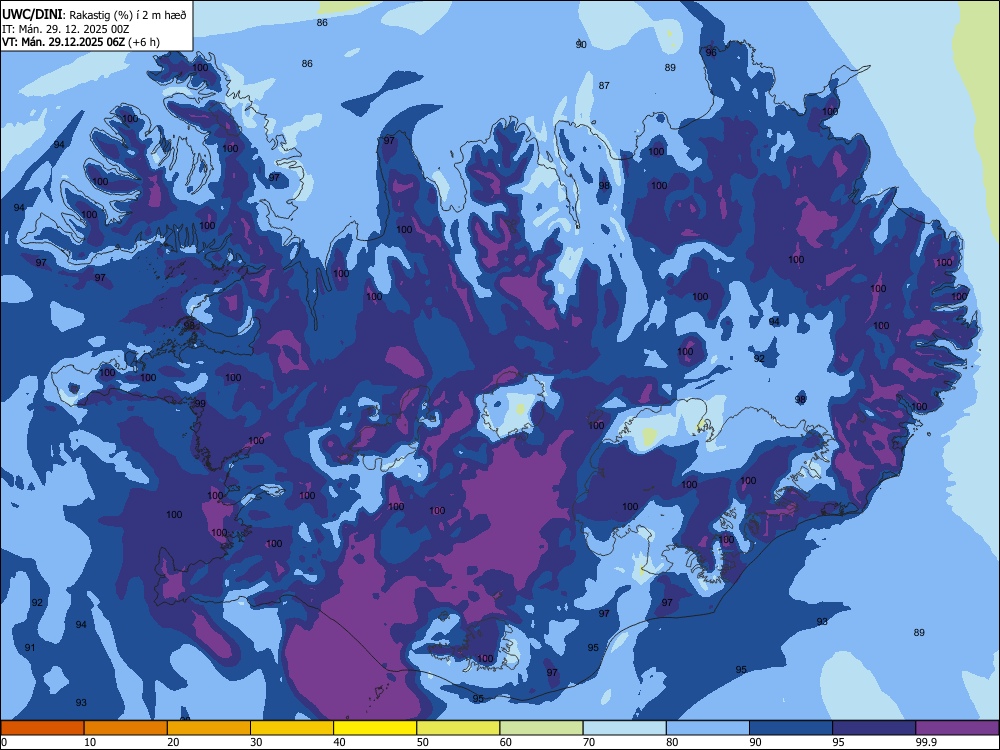Click the legend tick label '0'
The image size is (1000, 750).
[x=4, y=742]
